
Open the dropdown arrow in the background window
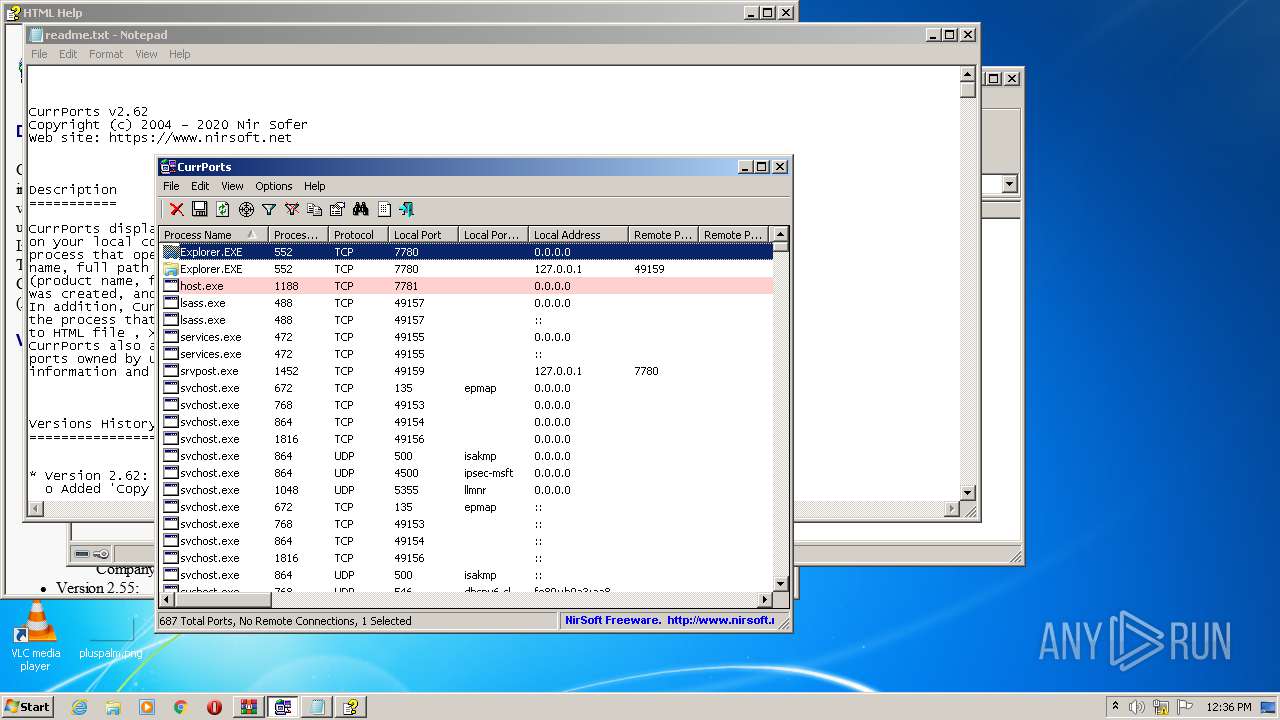coord(1009,184)
